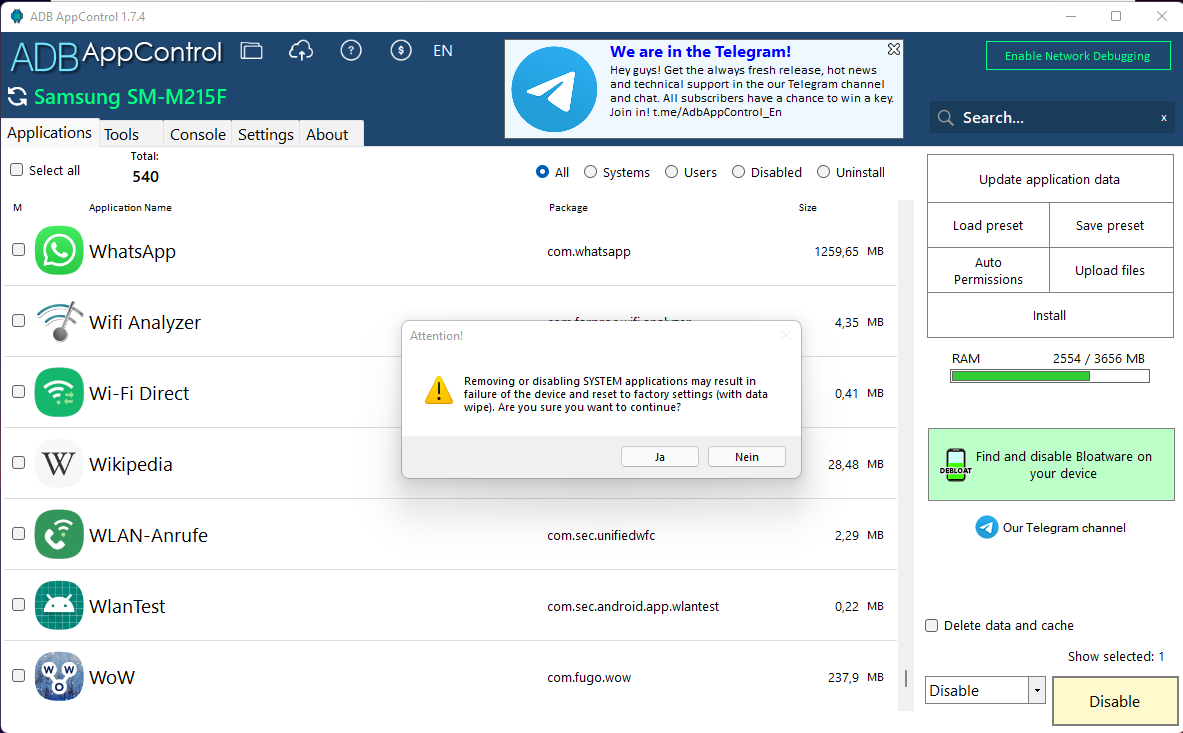Open the help question mark icon

tap(351, 51)
